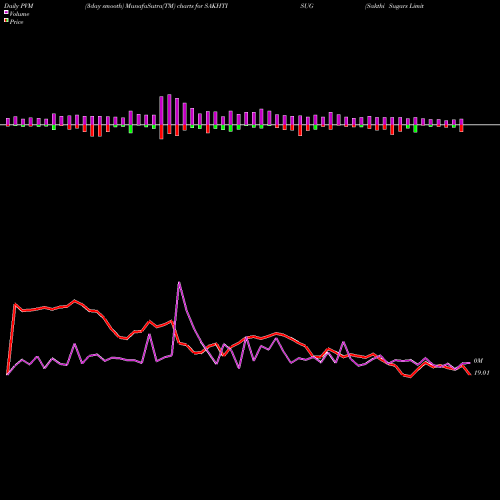Click the '19.01' price value label
This screenshot has height=500, width=500.
(x=481, y=373)
